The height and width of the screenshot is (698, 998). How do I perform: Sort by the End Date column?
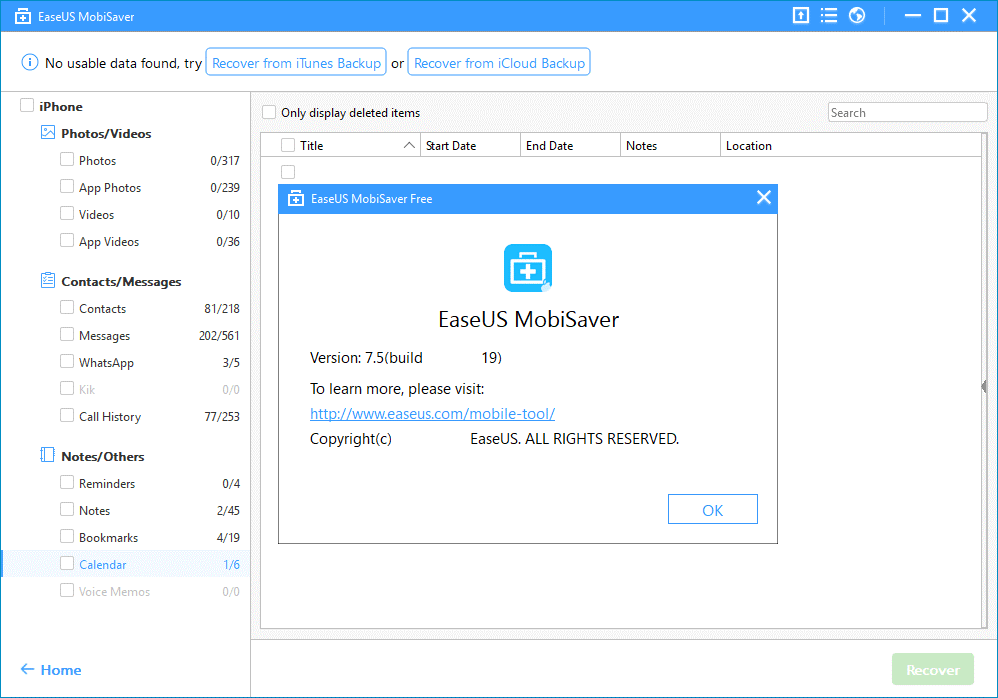tap(570, 145)
